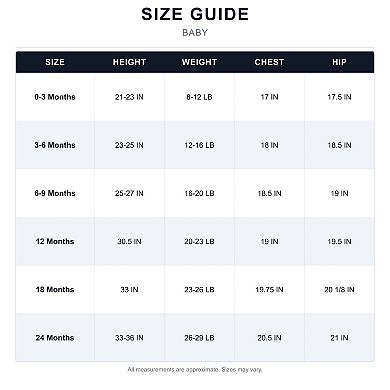Click the 21 IN hip cell
Image resolution: width=390 pixels, height=390 pixels.
339,338
